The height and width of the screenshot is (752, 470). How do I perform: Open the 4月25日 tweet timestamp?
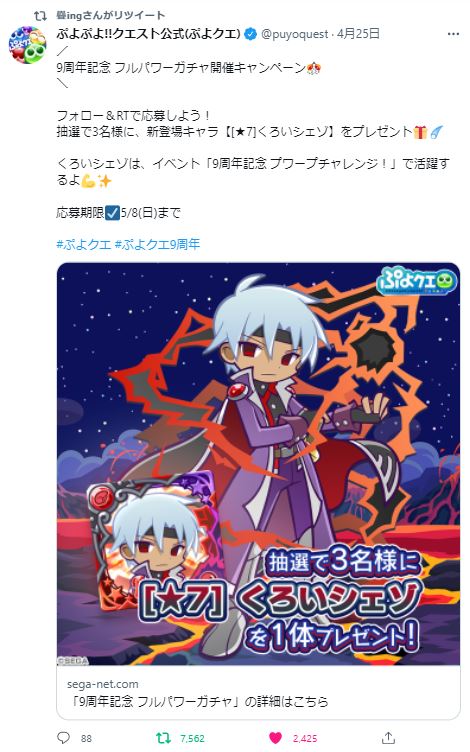pyautogui.click(x=358, y=34)
